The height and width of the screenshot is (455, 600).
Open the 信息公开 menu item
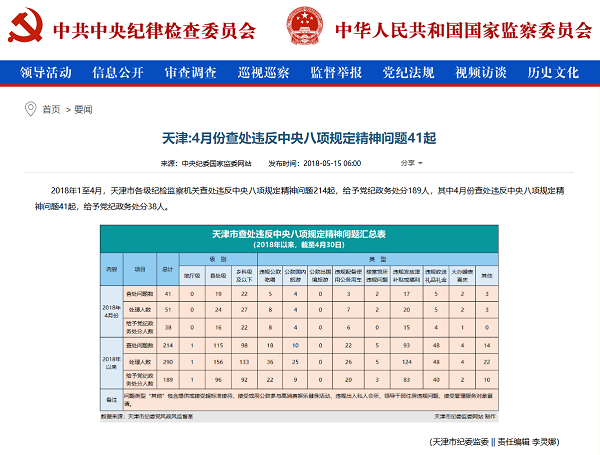(x=118, y=72)
